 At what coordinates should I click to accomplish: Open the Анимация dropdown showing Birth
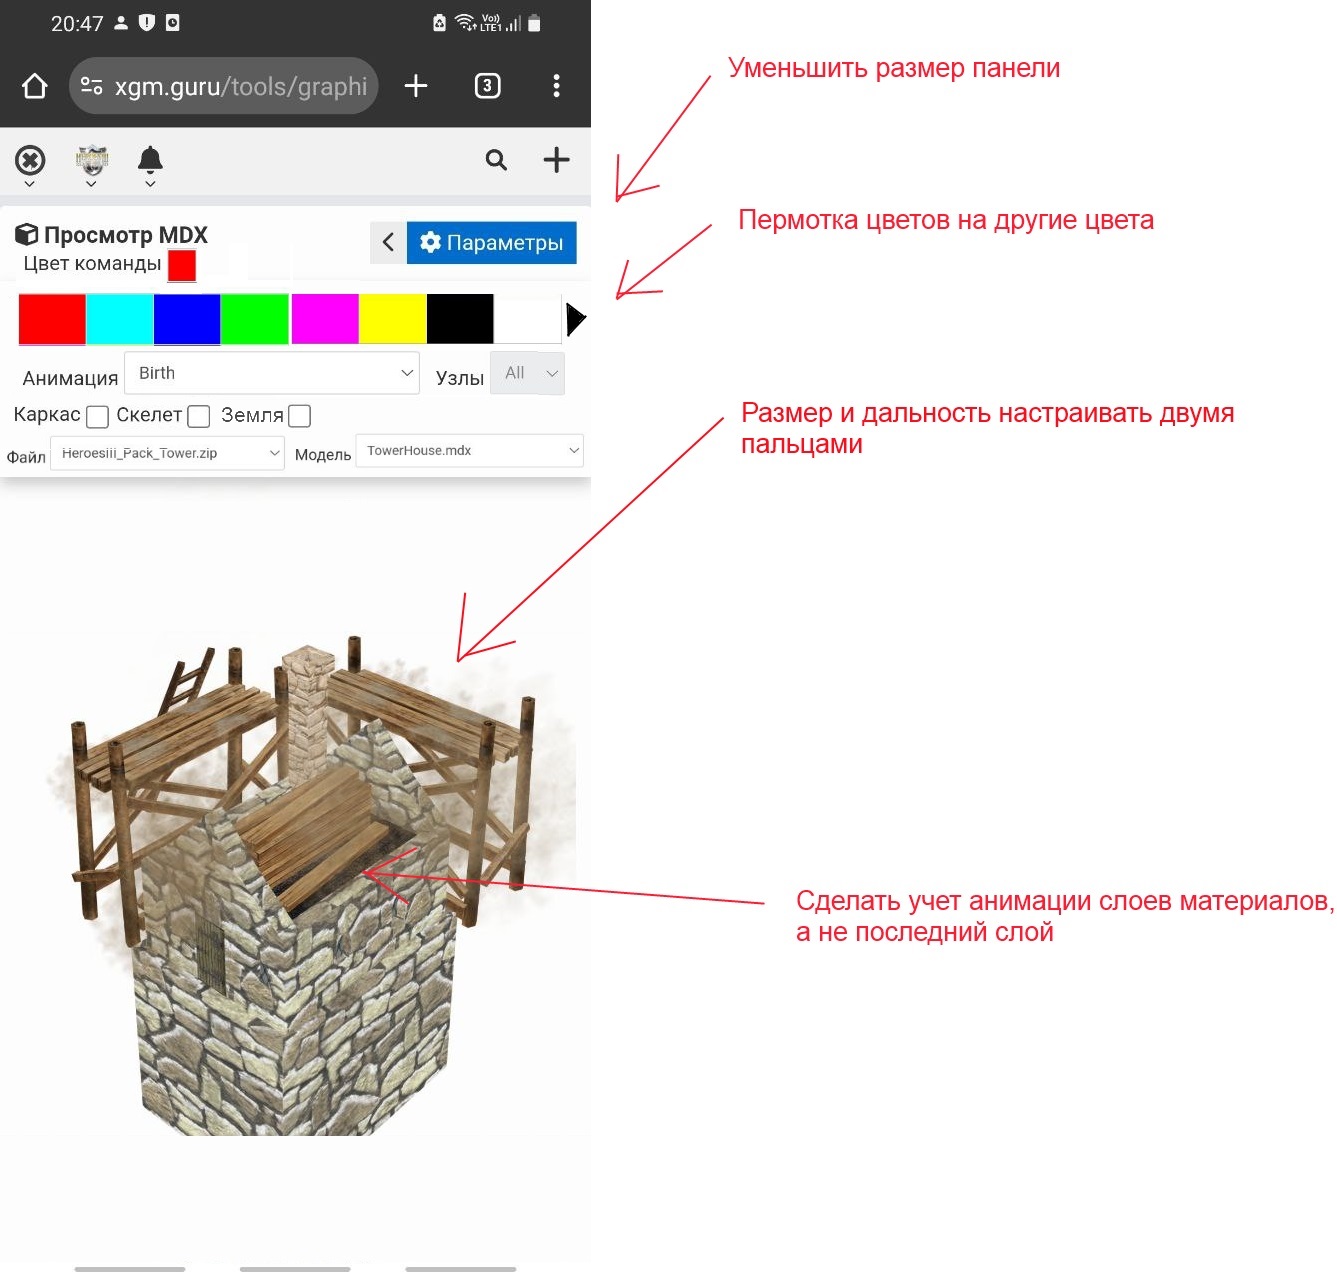pos(272,373)
